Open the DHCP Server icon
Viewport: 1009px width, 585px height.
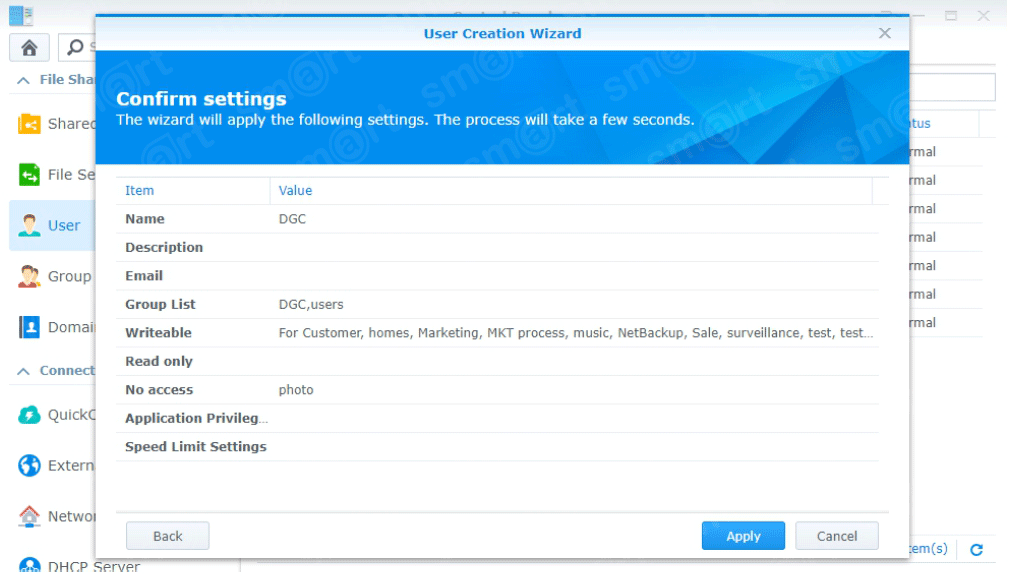(x=29, y=565)
